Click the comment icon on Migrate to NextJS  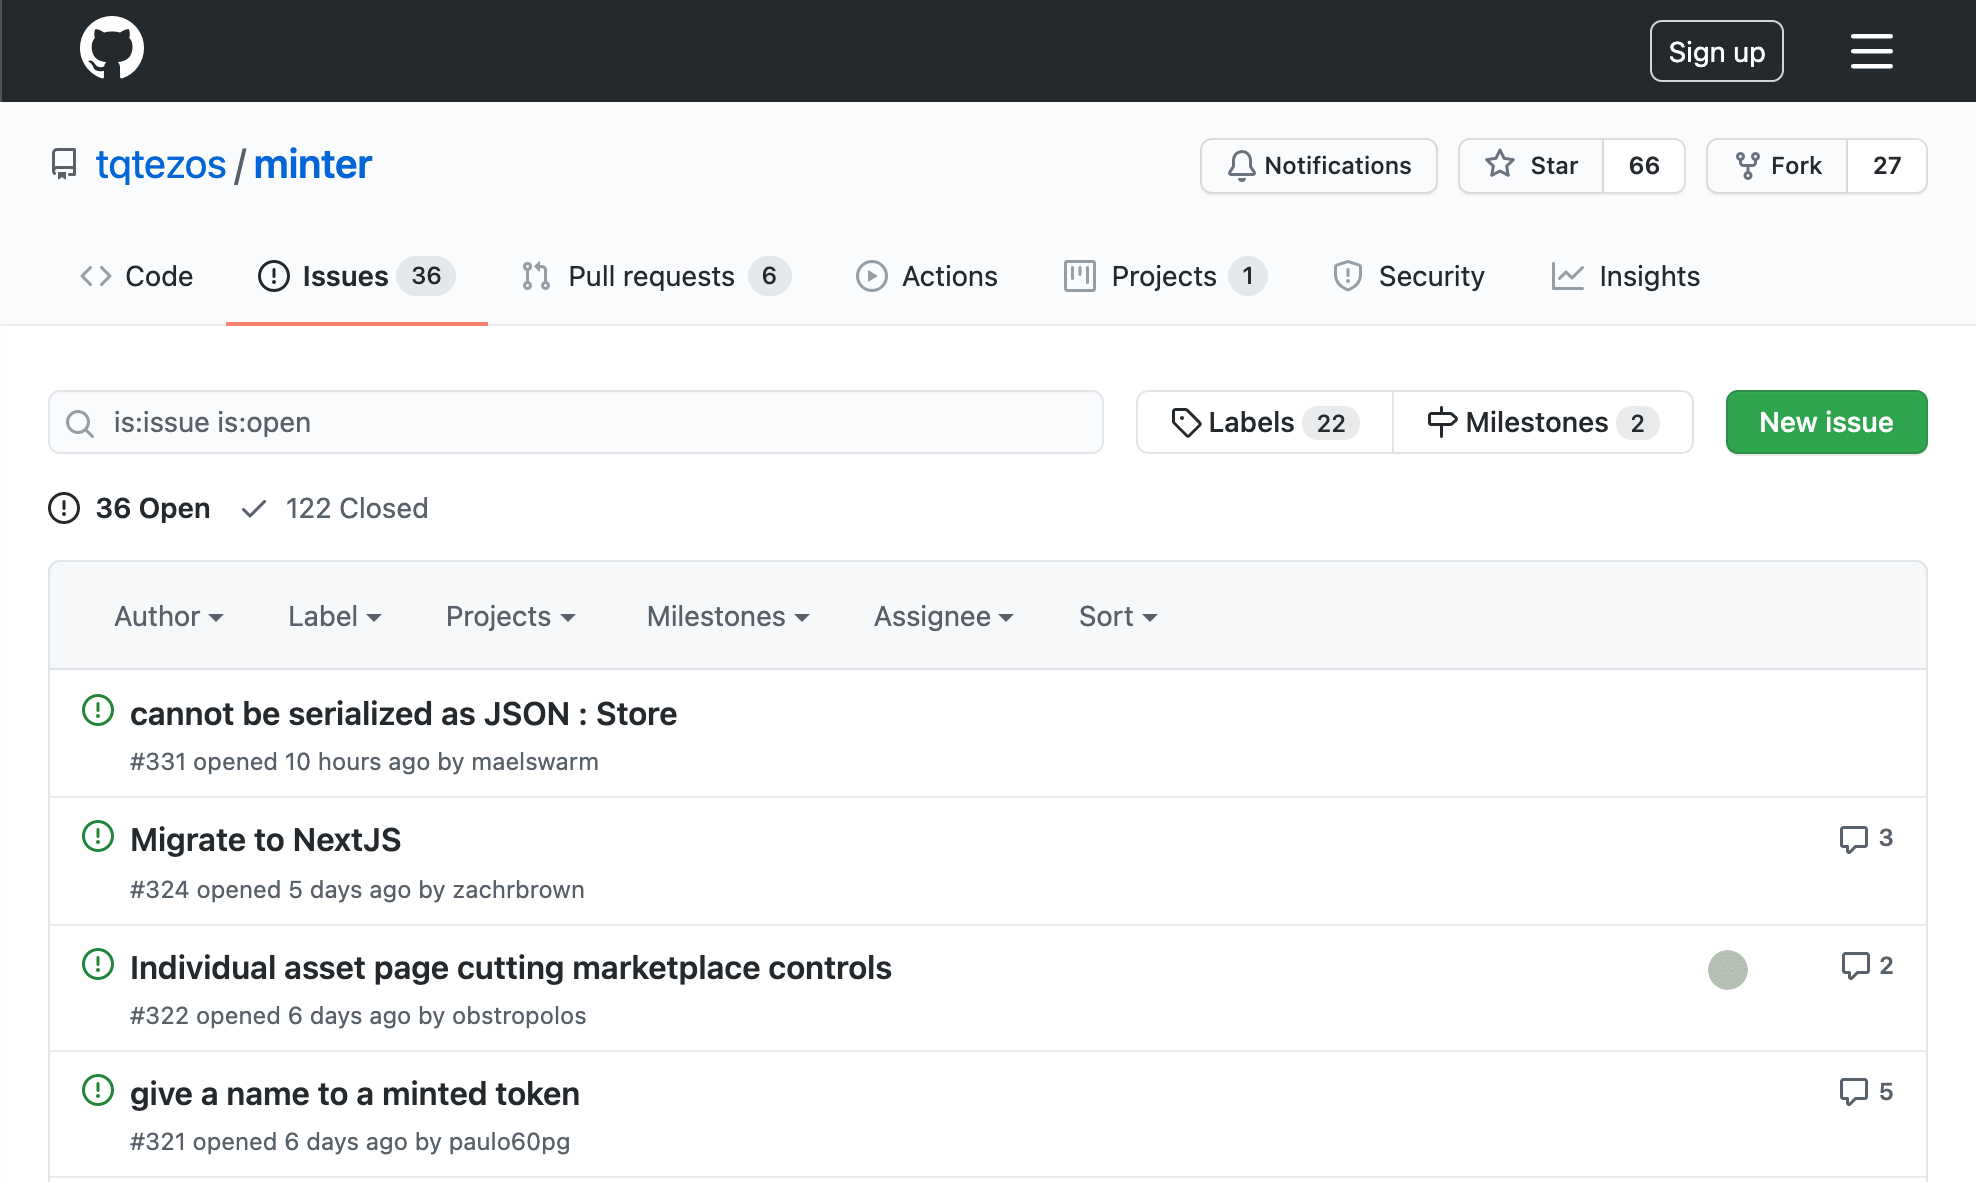click(x=1853, y=839)
